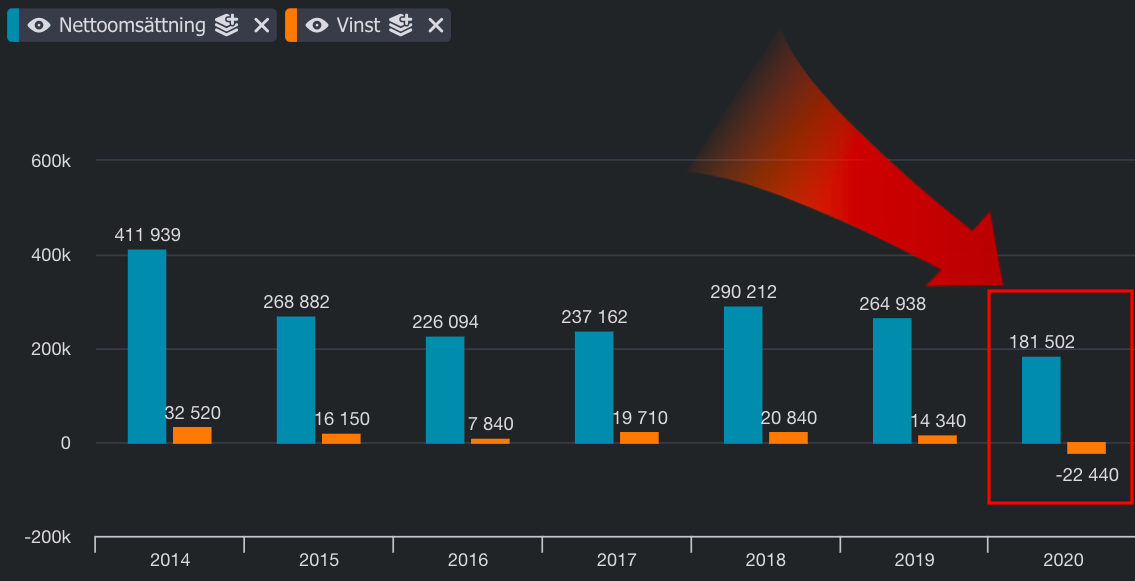Click the 2019 label on the x-axis
This screenshot has width=1135, height=581.
click(x=914, y=561)
